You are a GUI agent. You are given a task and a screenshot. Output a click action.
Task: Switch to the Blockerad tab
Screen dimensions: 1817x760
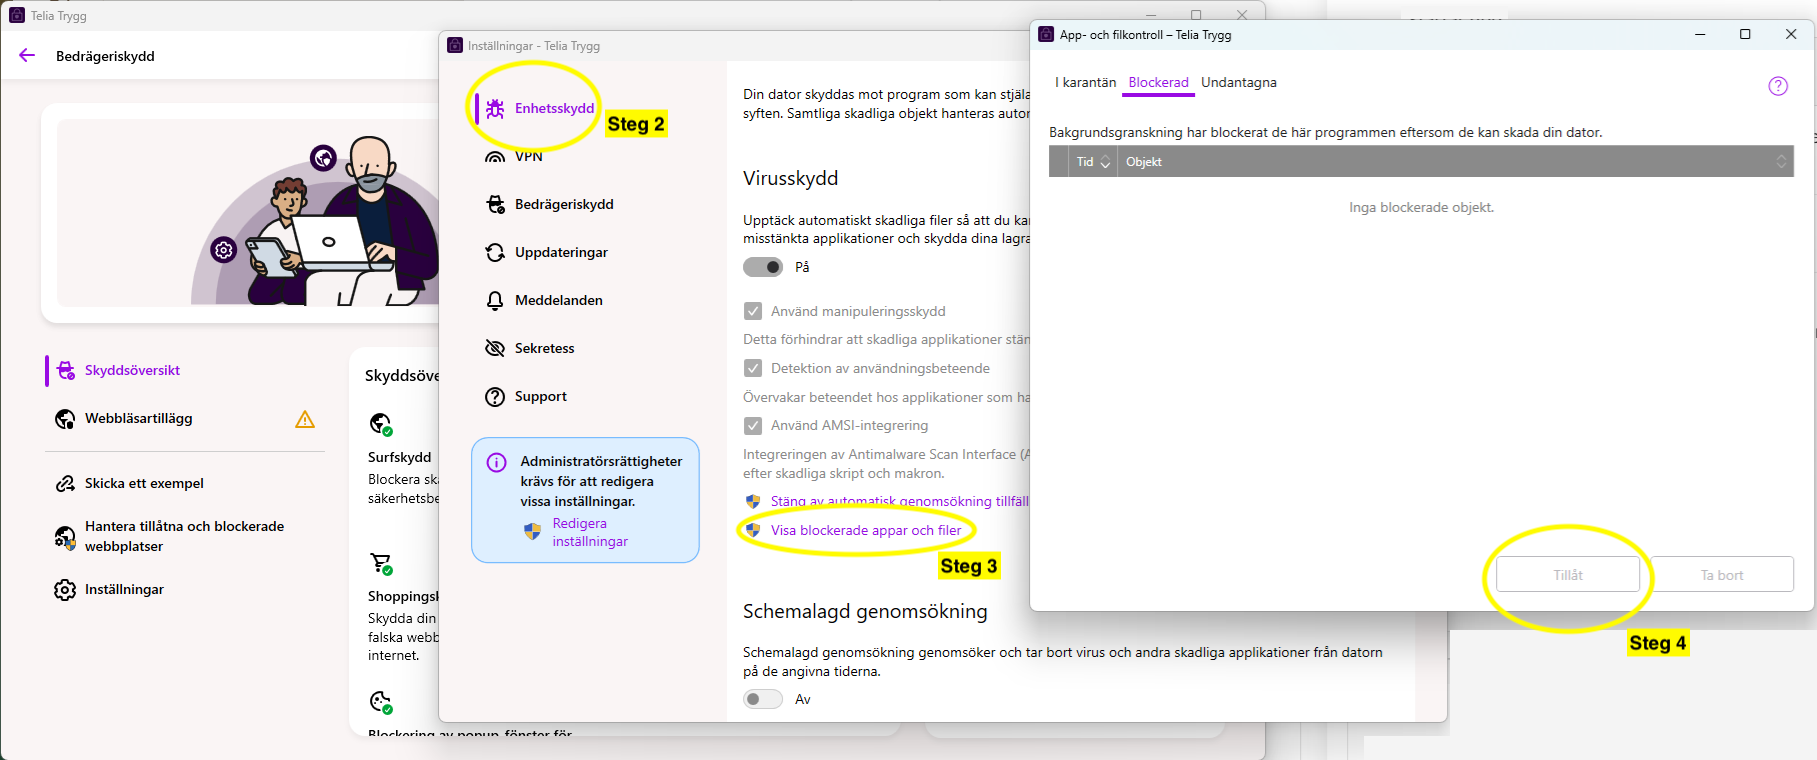1158,82
